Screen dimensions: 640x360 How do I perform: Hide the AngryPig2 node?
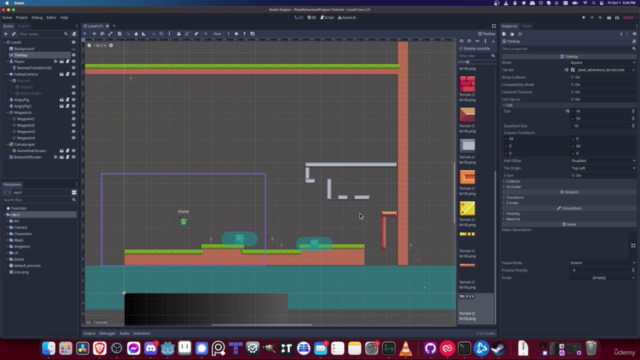pos(73,106)
